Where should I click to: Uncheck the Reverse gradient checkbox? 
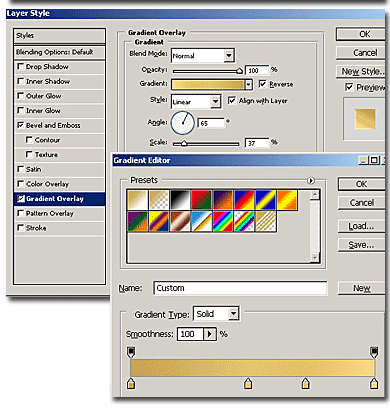point(263,84)
